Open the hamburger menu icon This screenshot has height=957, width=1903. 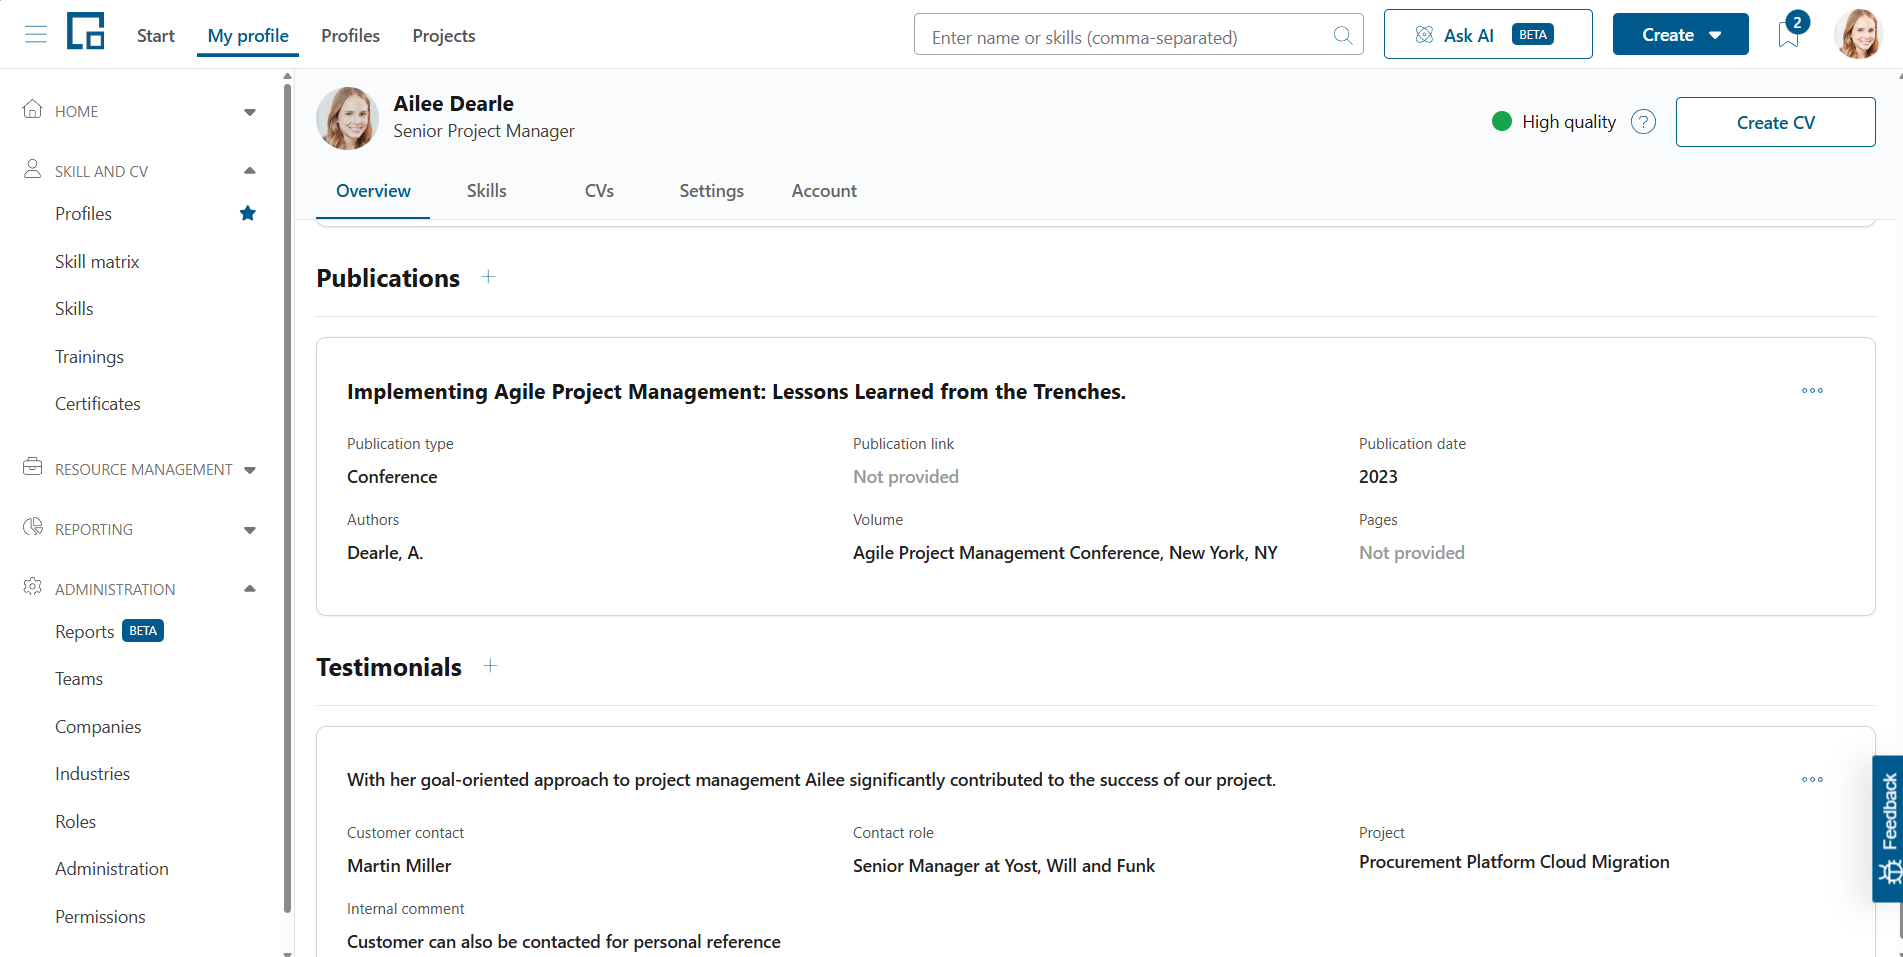(x=36, y=35)
